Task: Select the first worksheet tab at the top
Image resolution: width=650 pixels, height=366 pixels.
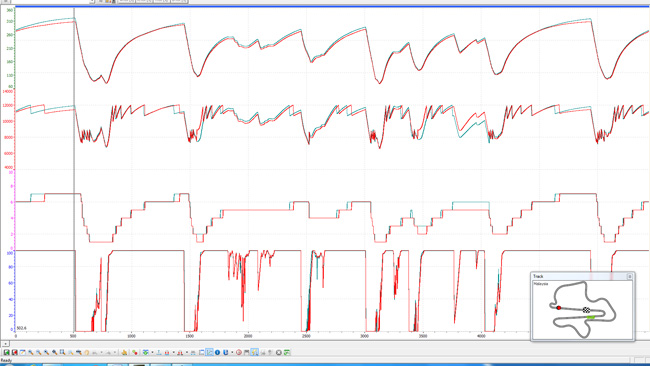Action: 126,1
